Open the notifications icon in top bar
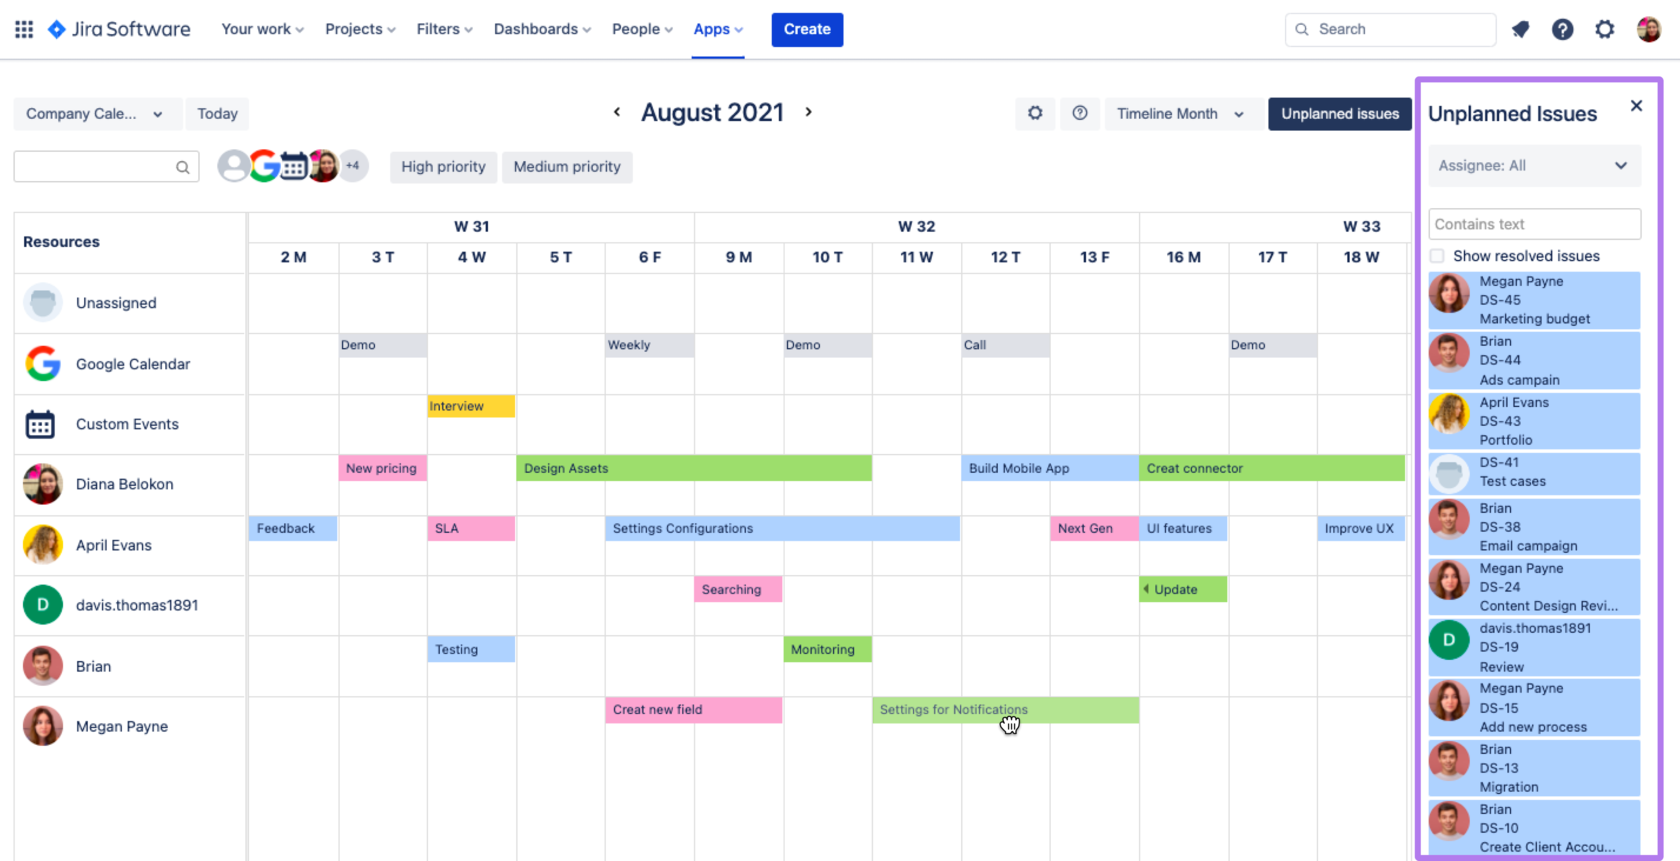 click(x=1520, y=29)
